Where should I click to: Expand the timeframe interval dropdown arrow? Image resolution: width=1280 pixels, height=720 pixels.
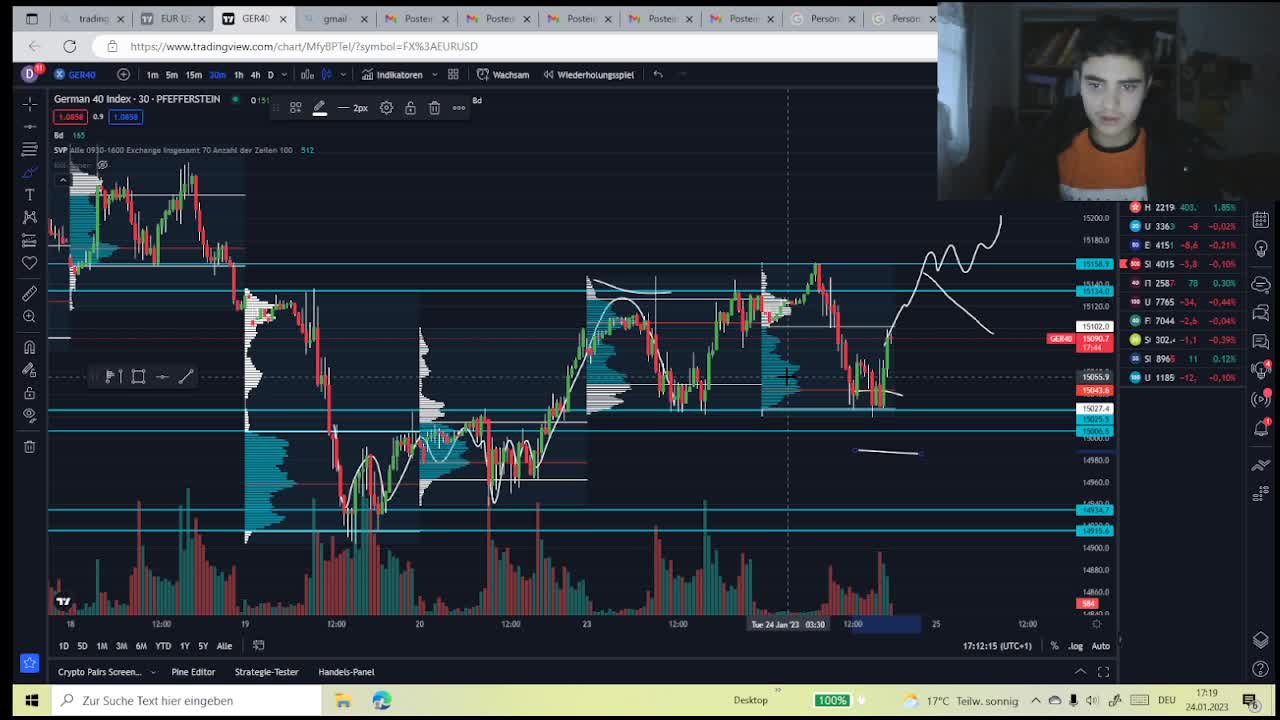(284, 74)
